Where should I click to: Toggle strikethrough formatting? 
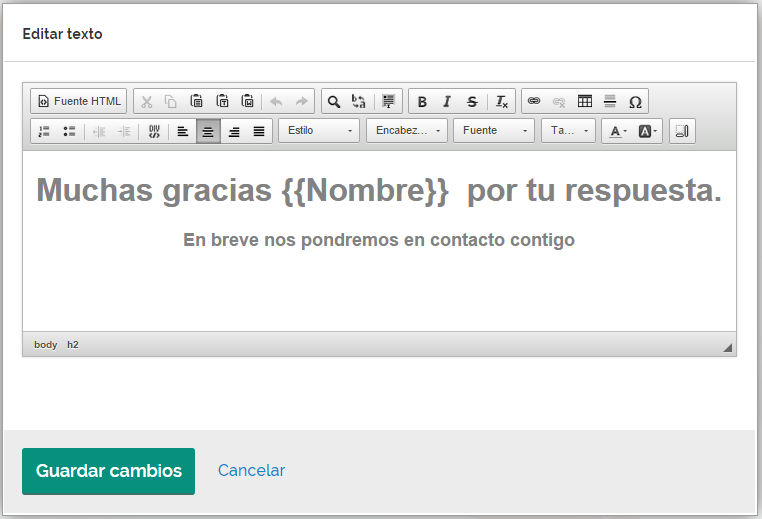click(x=472, y=101)
